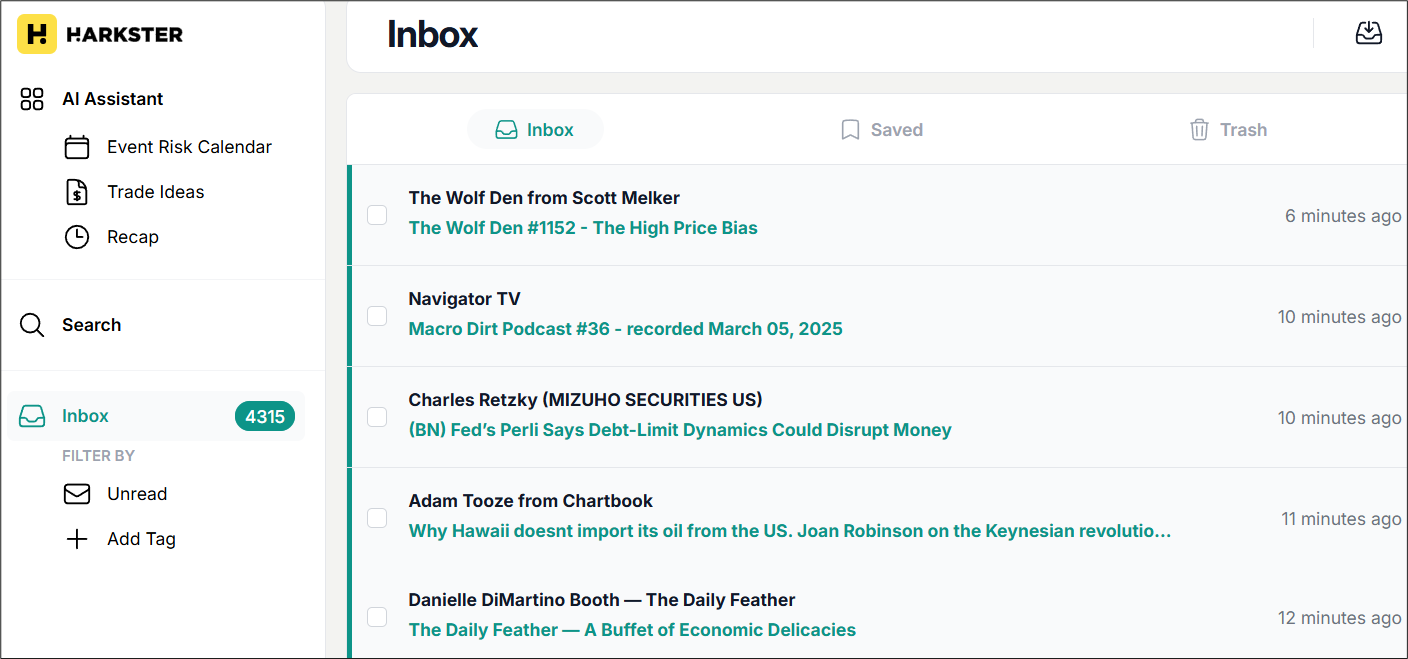Tick checkbox for Adam Tooze email
The height and width of the screenshot is (659, 1408).
tap(377, 518)
